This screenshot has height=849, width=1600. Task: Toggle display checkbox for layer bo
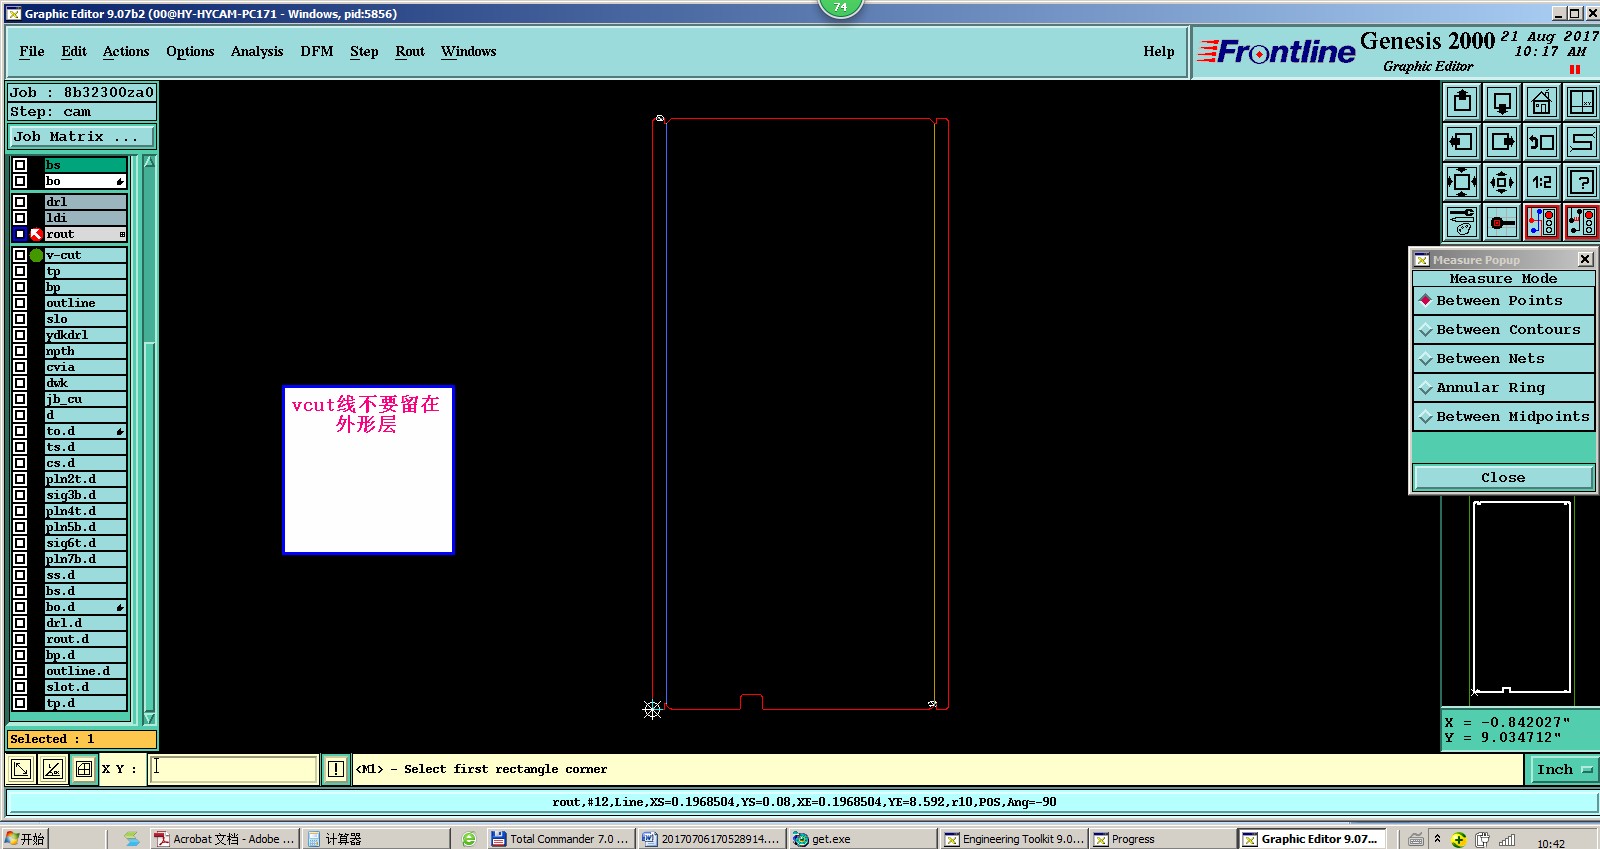coord(20,181)
